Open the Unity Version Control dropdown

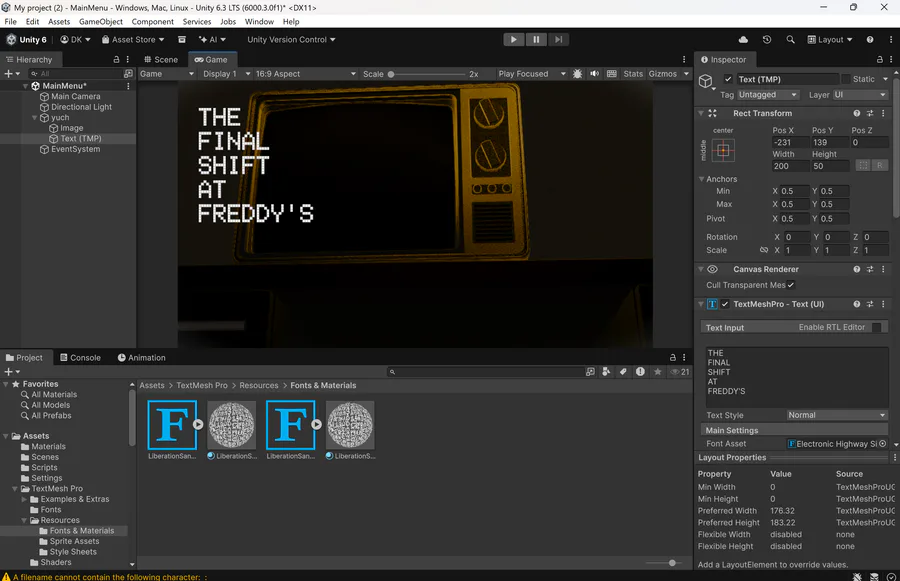291,40
